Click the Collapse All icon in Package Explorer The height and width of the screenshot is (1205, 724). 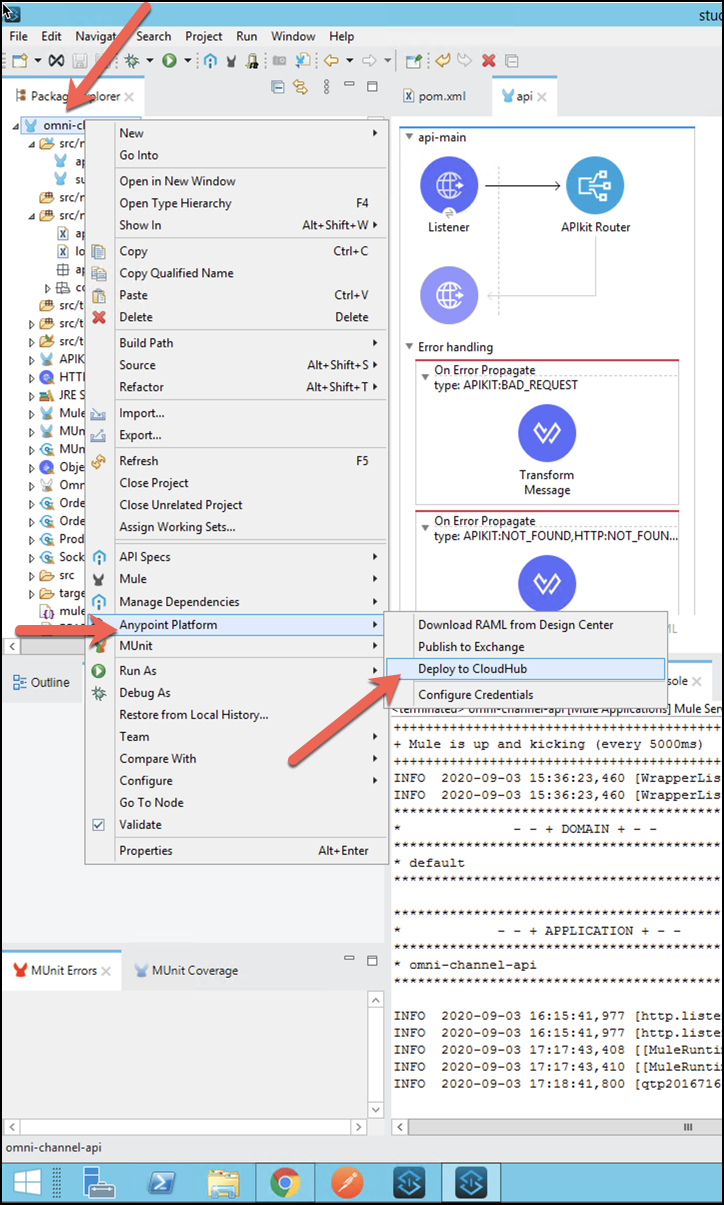click(x=278, y=87)
